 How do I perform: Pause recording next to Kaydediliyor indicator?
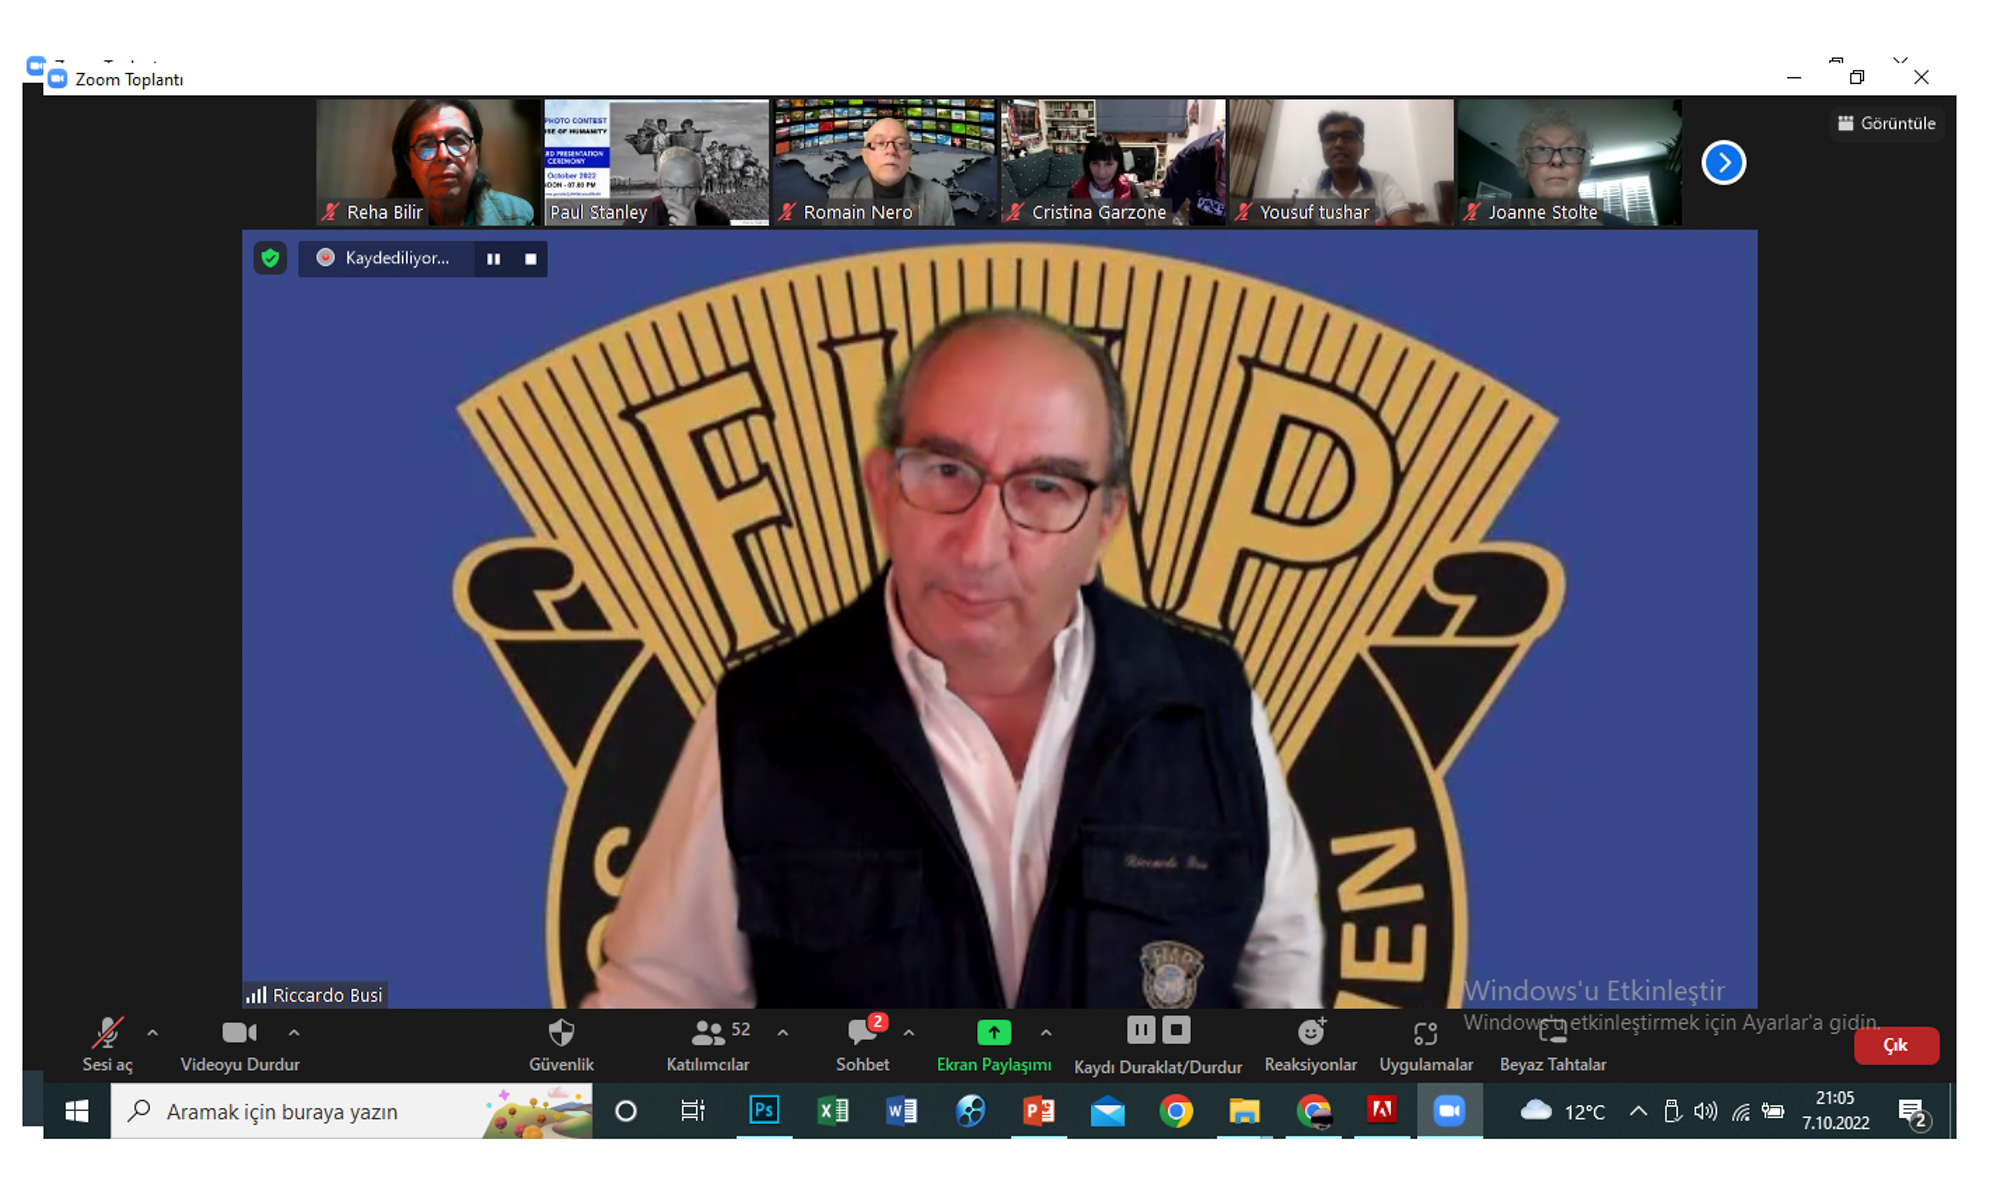(493, 259)
